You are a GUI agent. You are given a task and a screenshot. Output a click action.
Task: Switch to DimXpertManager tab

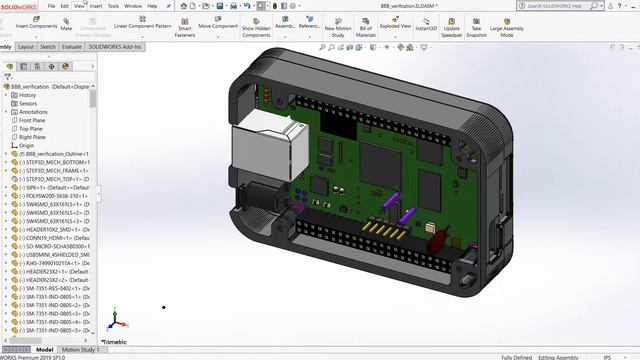click(51, 66)
